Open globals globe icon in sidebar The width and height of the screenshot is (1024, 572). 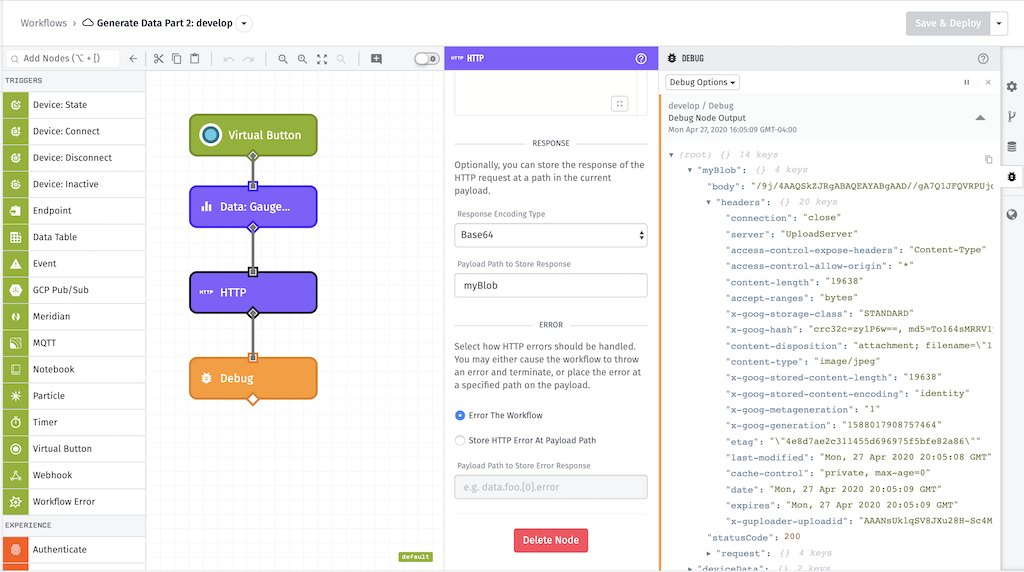click(x=1012, y=215)
